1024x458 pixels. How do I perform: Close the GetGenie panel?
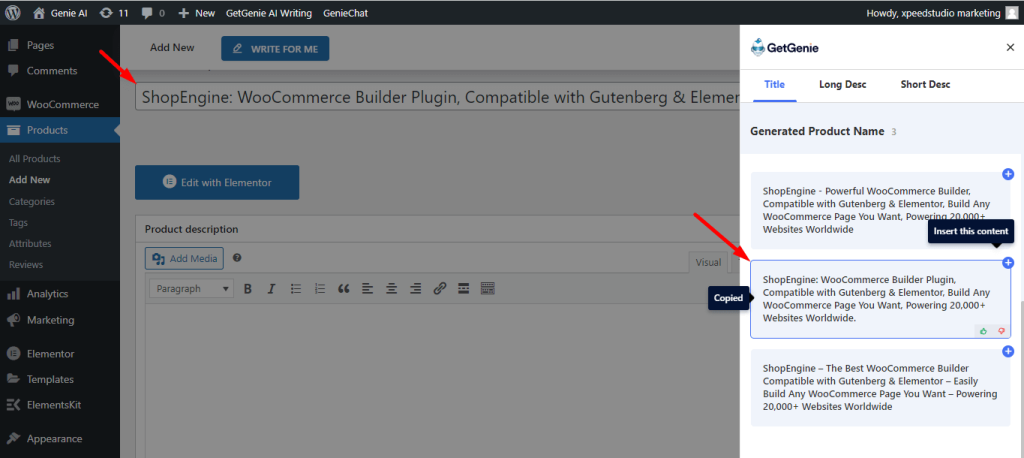(x=1010, y=47)
